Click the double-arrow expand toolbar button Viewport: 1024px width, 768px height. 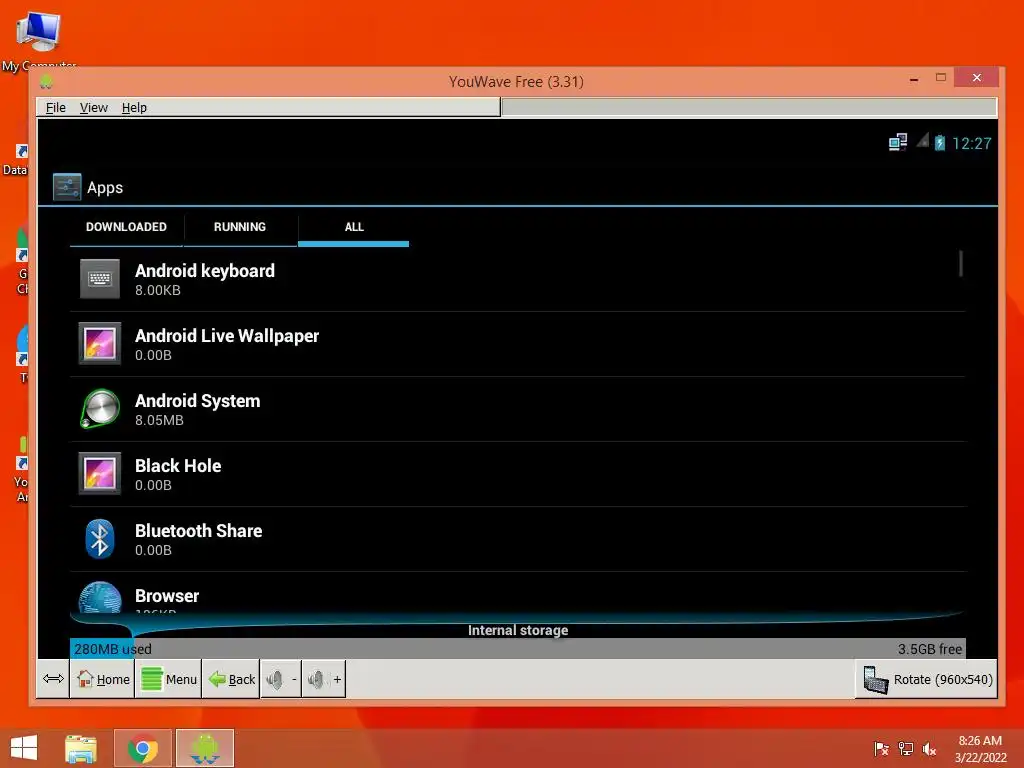(53, 679)
